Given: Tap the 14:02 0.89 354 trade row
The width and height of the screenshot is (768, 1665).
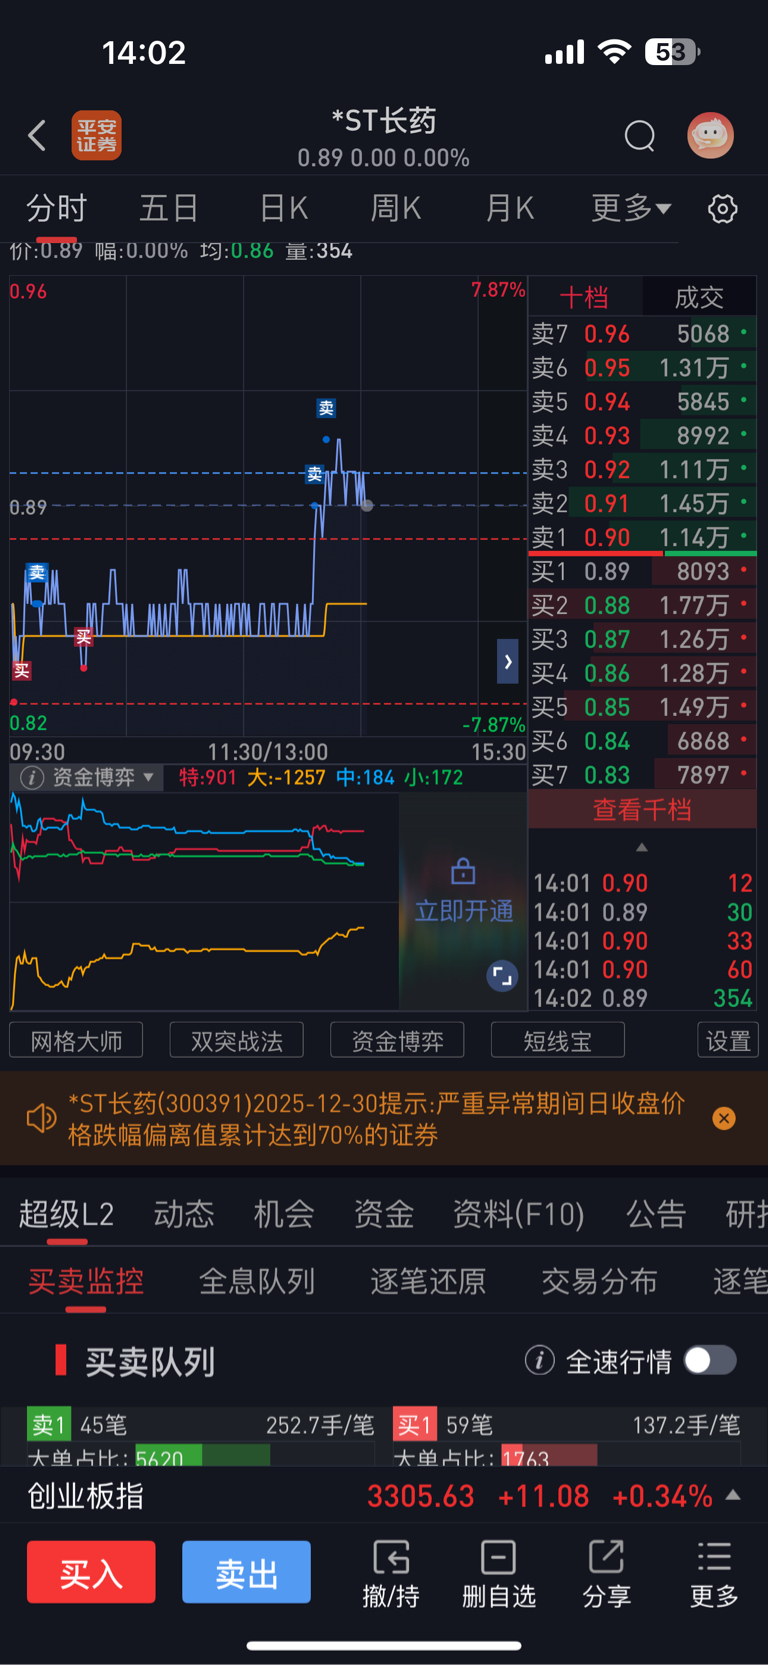Looking at the screenshot, I should pyautogui.click(x=643, y=998).
